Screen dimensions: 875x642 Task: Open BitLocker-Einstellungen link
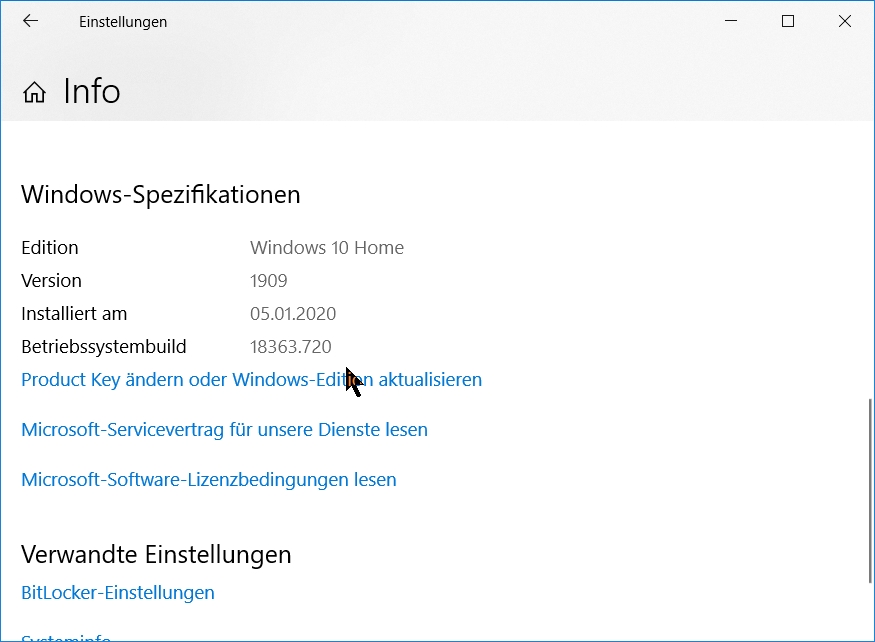click(x=118, y=593)
